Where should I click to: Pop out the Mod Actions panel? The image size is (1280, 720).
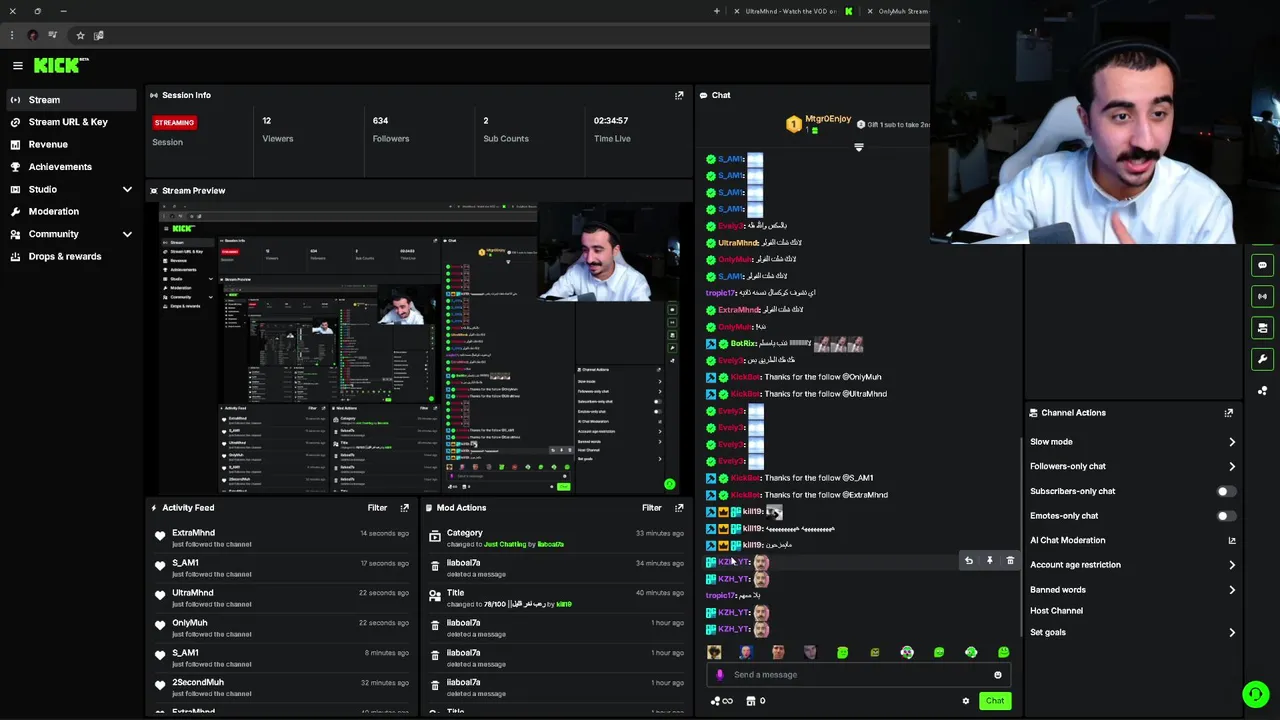679,508
